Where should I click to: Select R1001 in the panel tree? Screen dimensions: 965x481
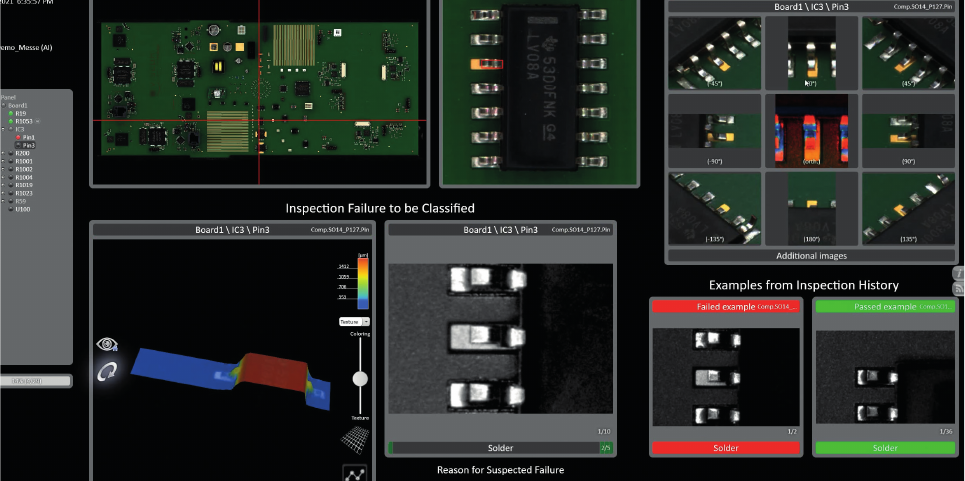(24, 161)
